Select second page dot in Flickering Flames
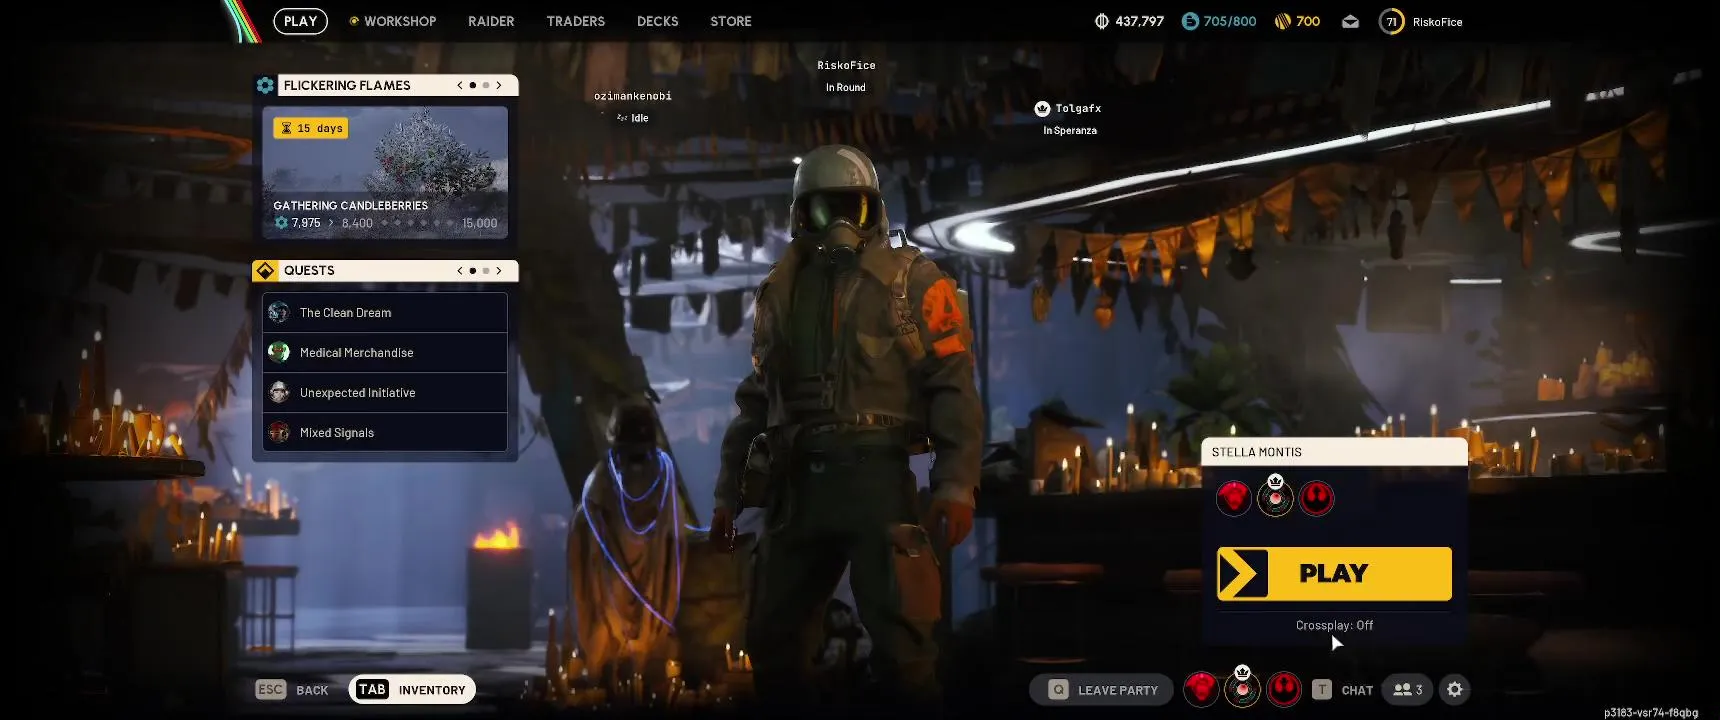 point(486,85)
